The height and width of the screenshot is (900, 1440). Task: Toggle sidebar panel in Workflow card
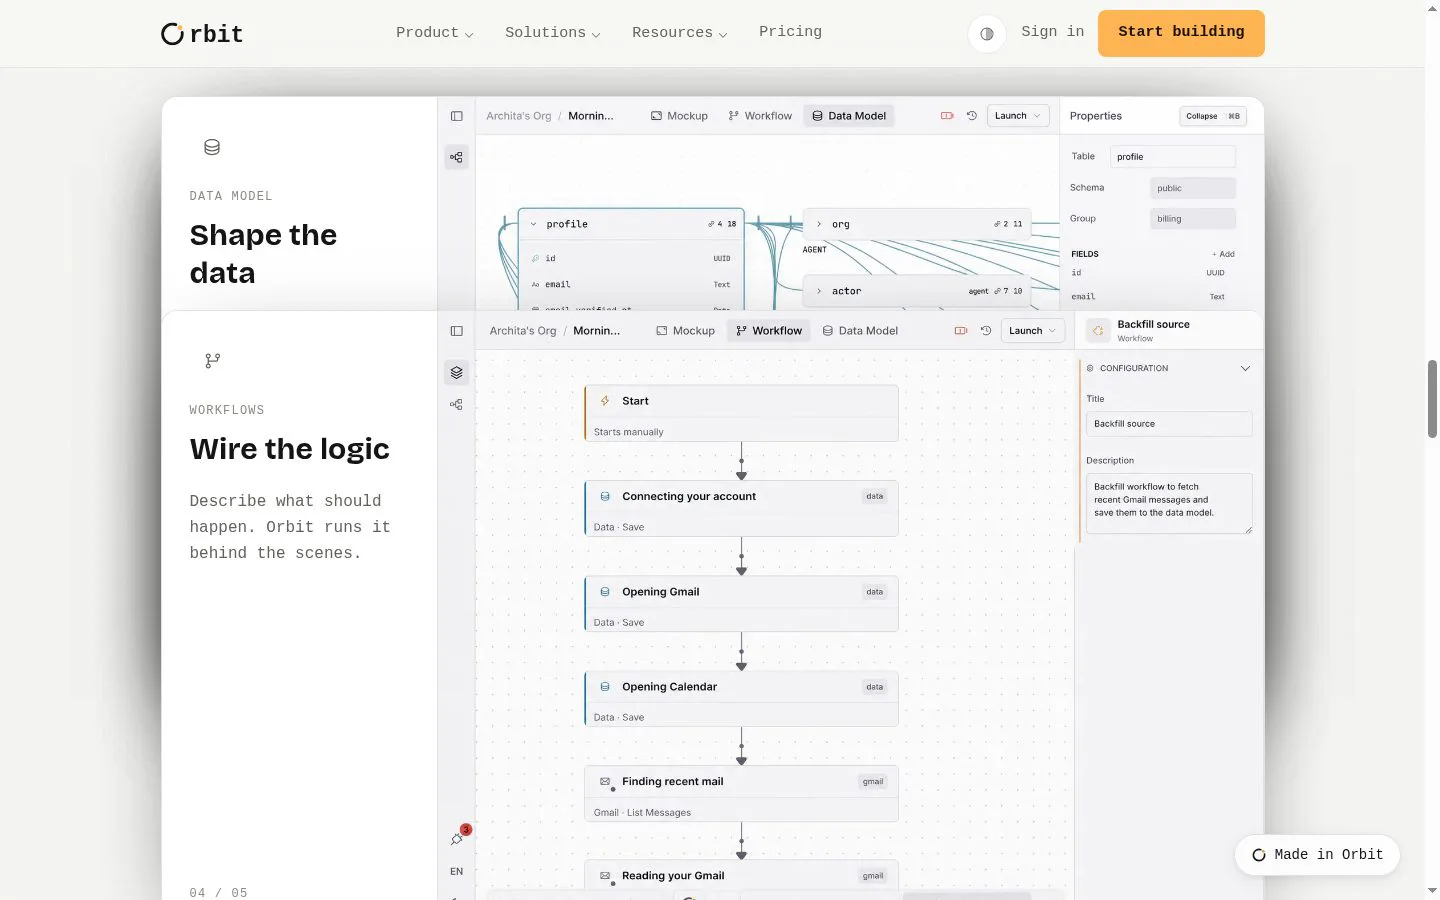click(457, 331)
